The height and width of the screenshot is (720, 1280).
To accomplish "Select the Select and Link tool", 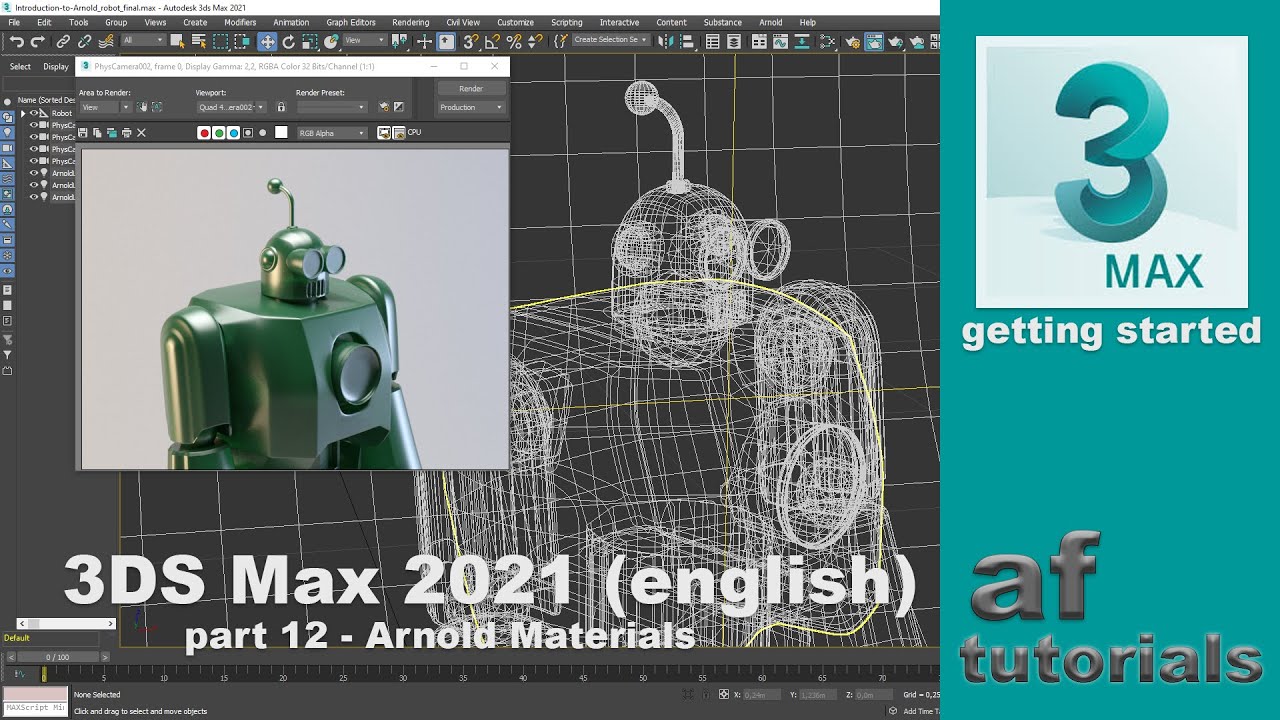I will coord(63,41).
